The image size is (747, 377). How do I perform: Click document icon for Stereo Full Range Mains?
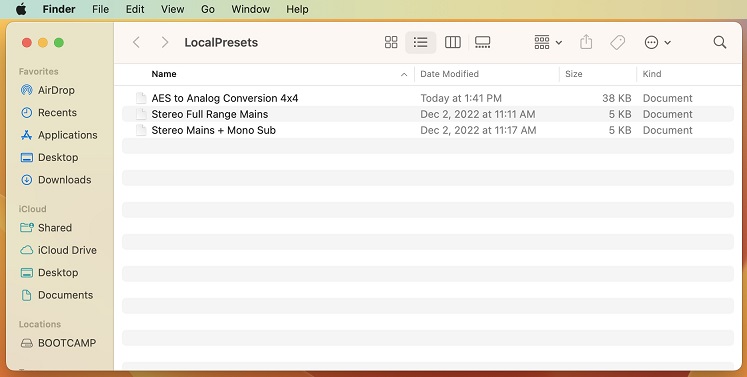tap(141, 114)
